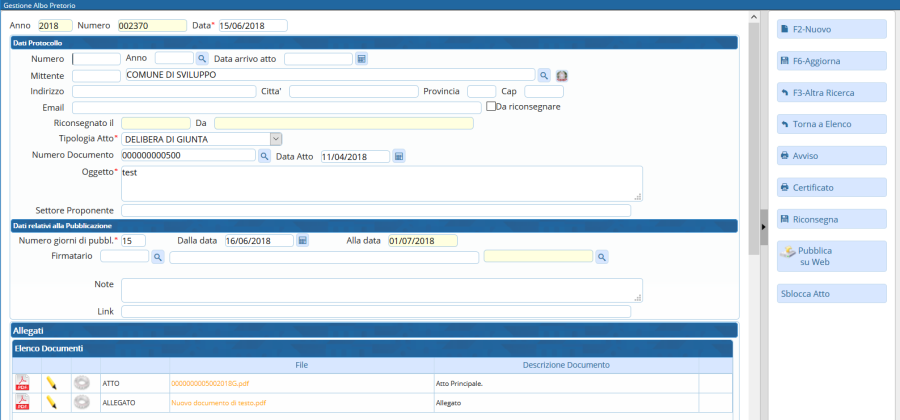The height and width of the screenshot is (420, 900).
Task: Expand the Tipologia Atto dropdown
Action: (276, 139)
